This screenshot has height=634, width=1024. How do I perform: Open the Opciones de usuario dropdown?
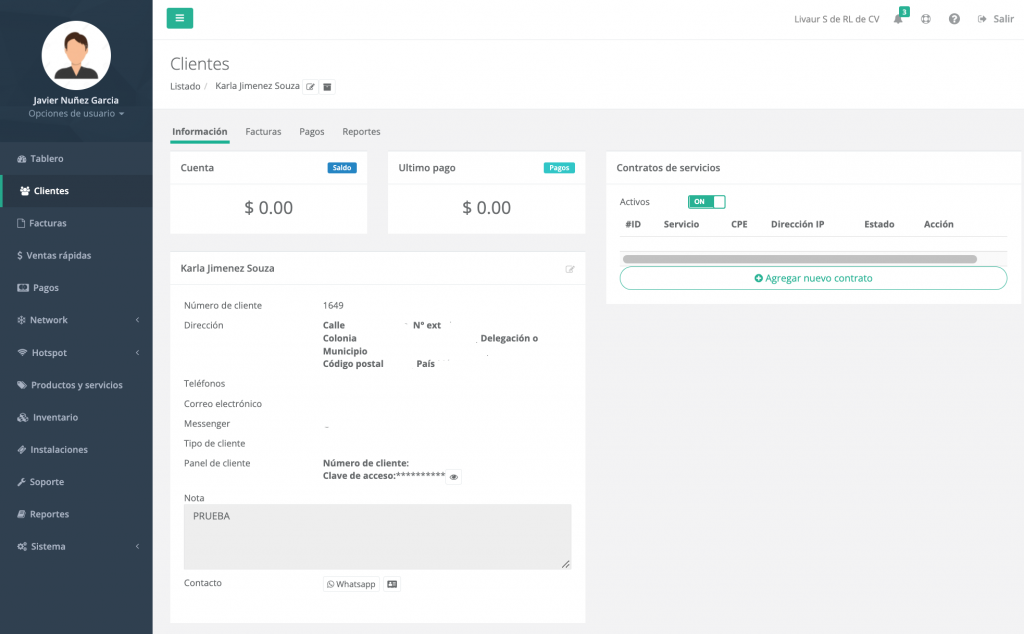pos(76,114)
